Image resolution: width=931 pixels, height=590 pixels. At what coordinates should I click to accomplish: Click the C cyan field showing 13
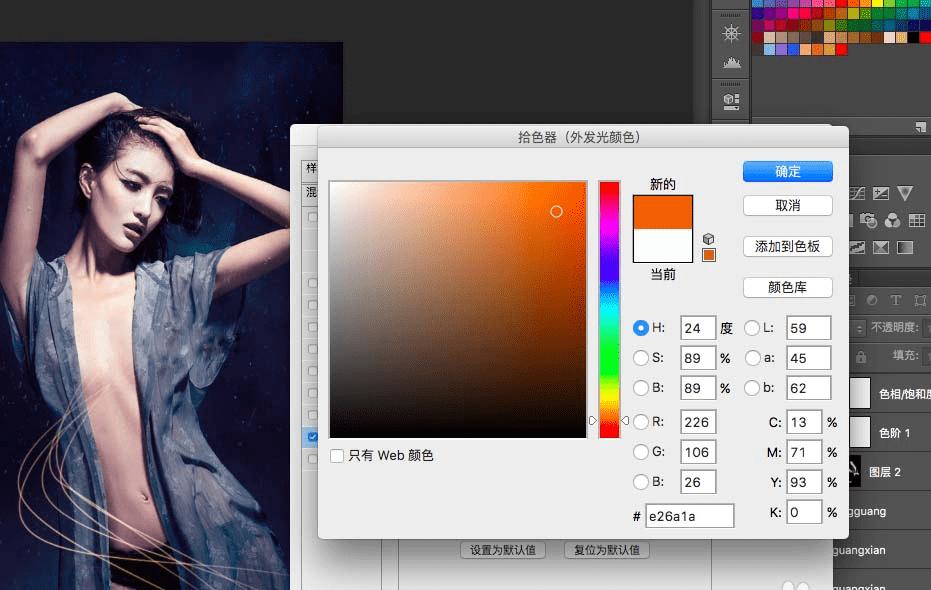[804, 422]
